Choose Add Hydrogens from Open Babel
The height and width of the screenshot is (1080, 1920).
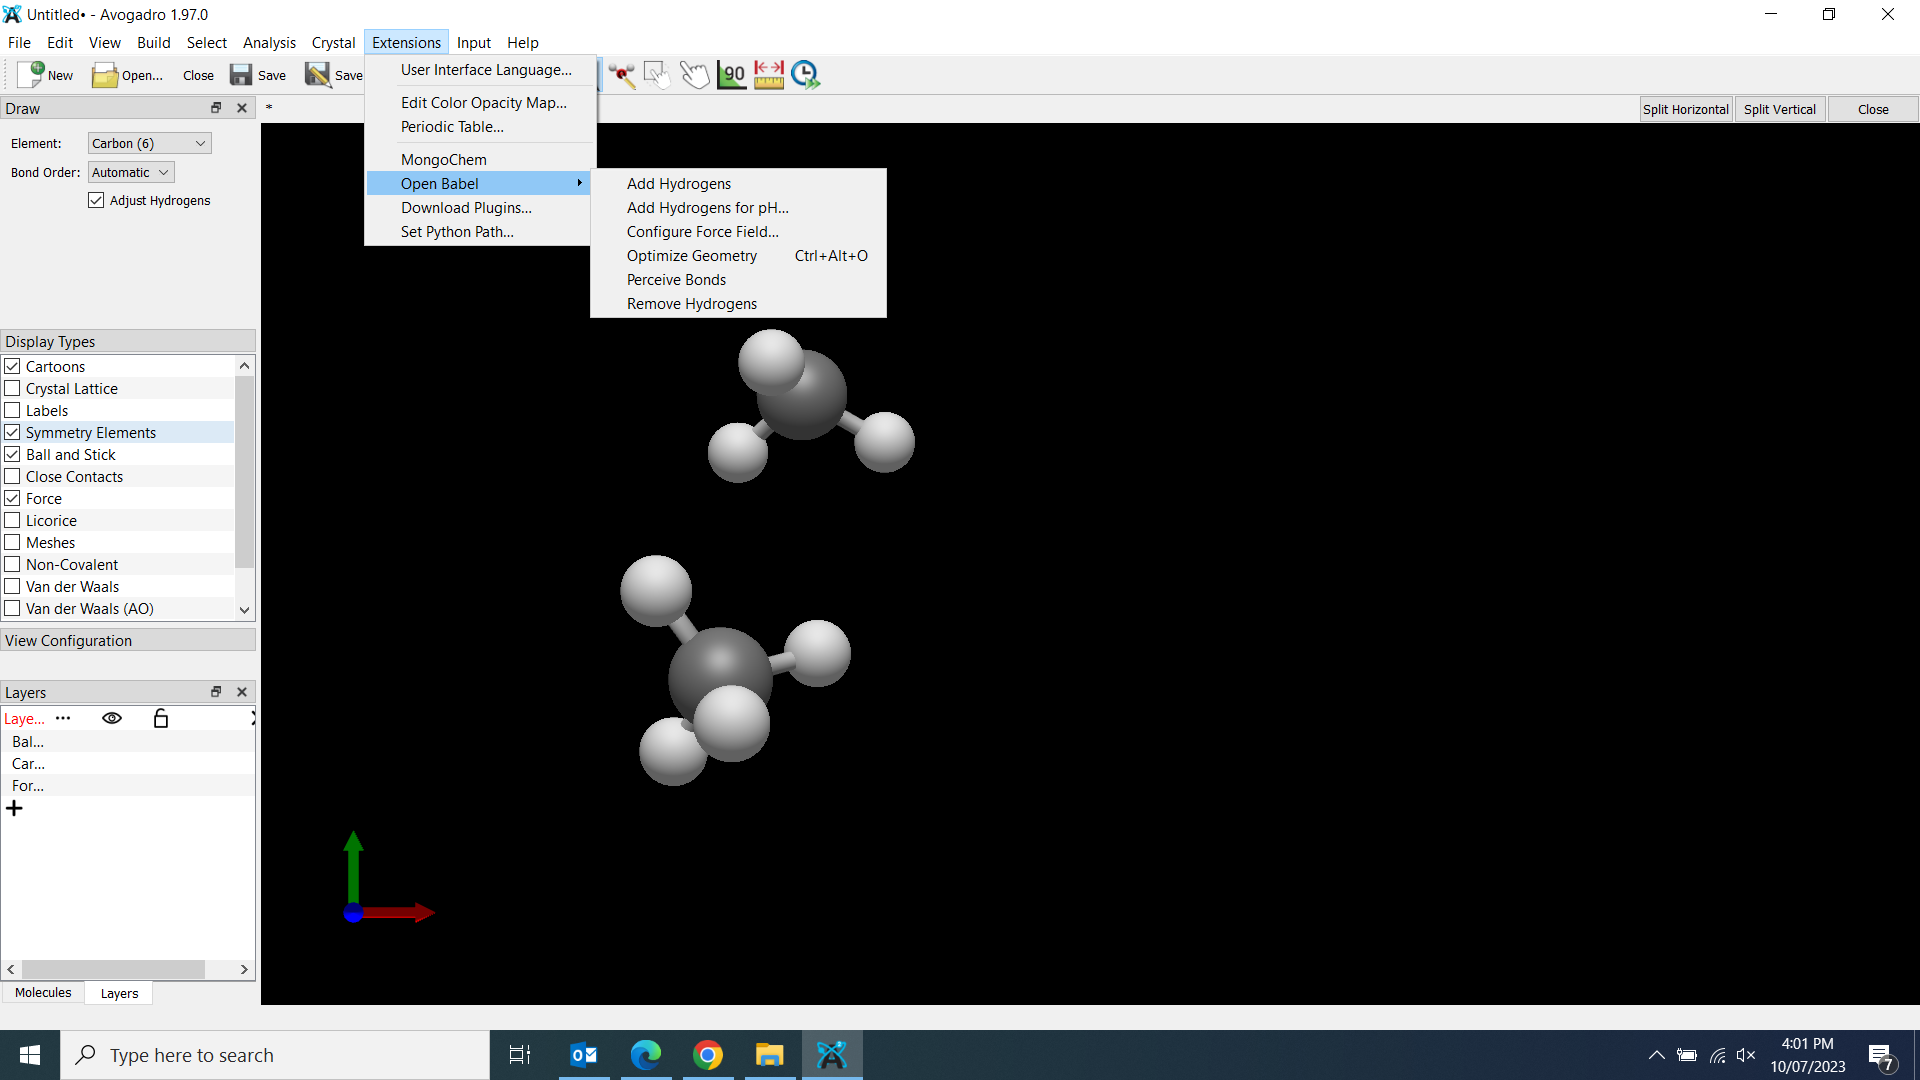pos(738,183)
